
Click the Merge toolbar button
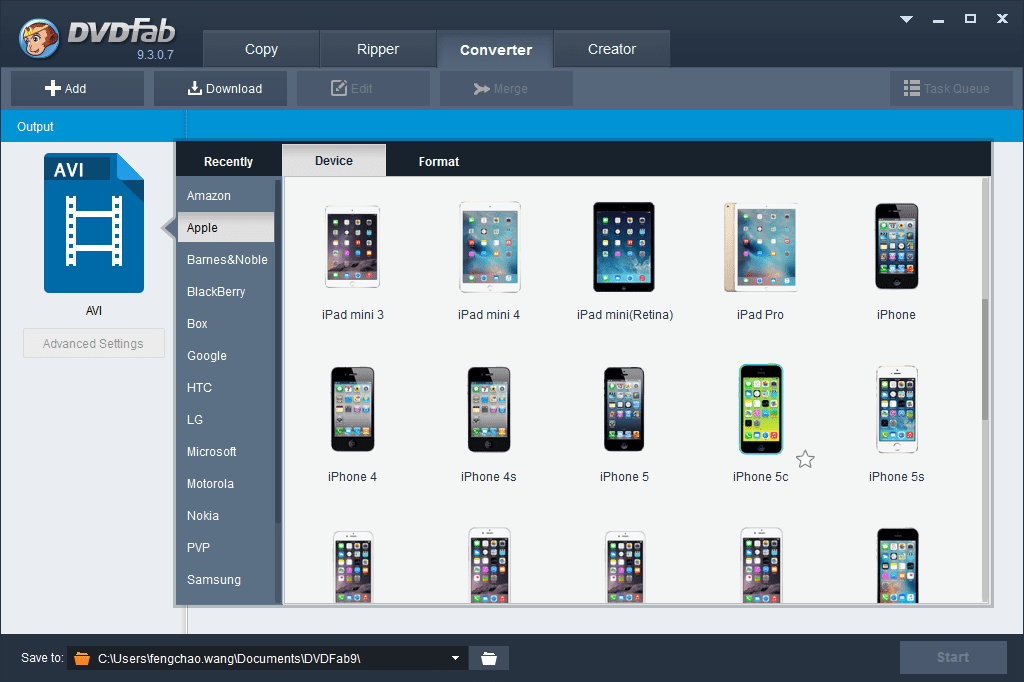(x=506, y=89)
